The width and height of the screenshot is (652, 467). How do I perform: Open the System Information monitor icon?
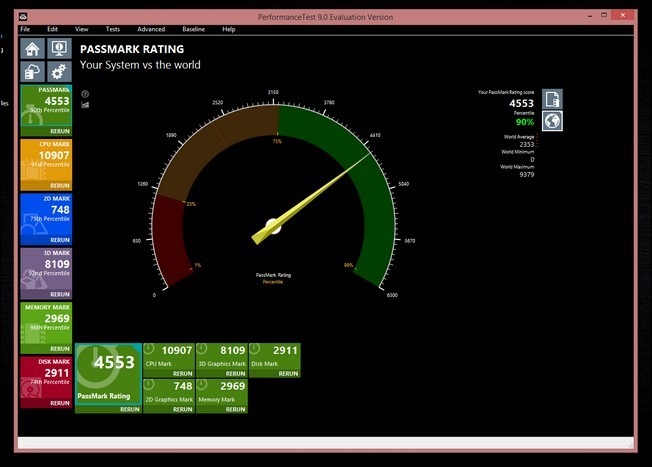59,49
